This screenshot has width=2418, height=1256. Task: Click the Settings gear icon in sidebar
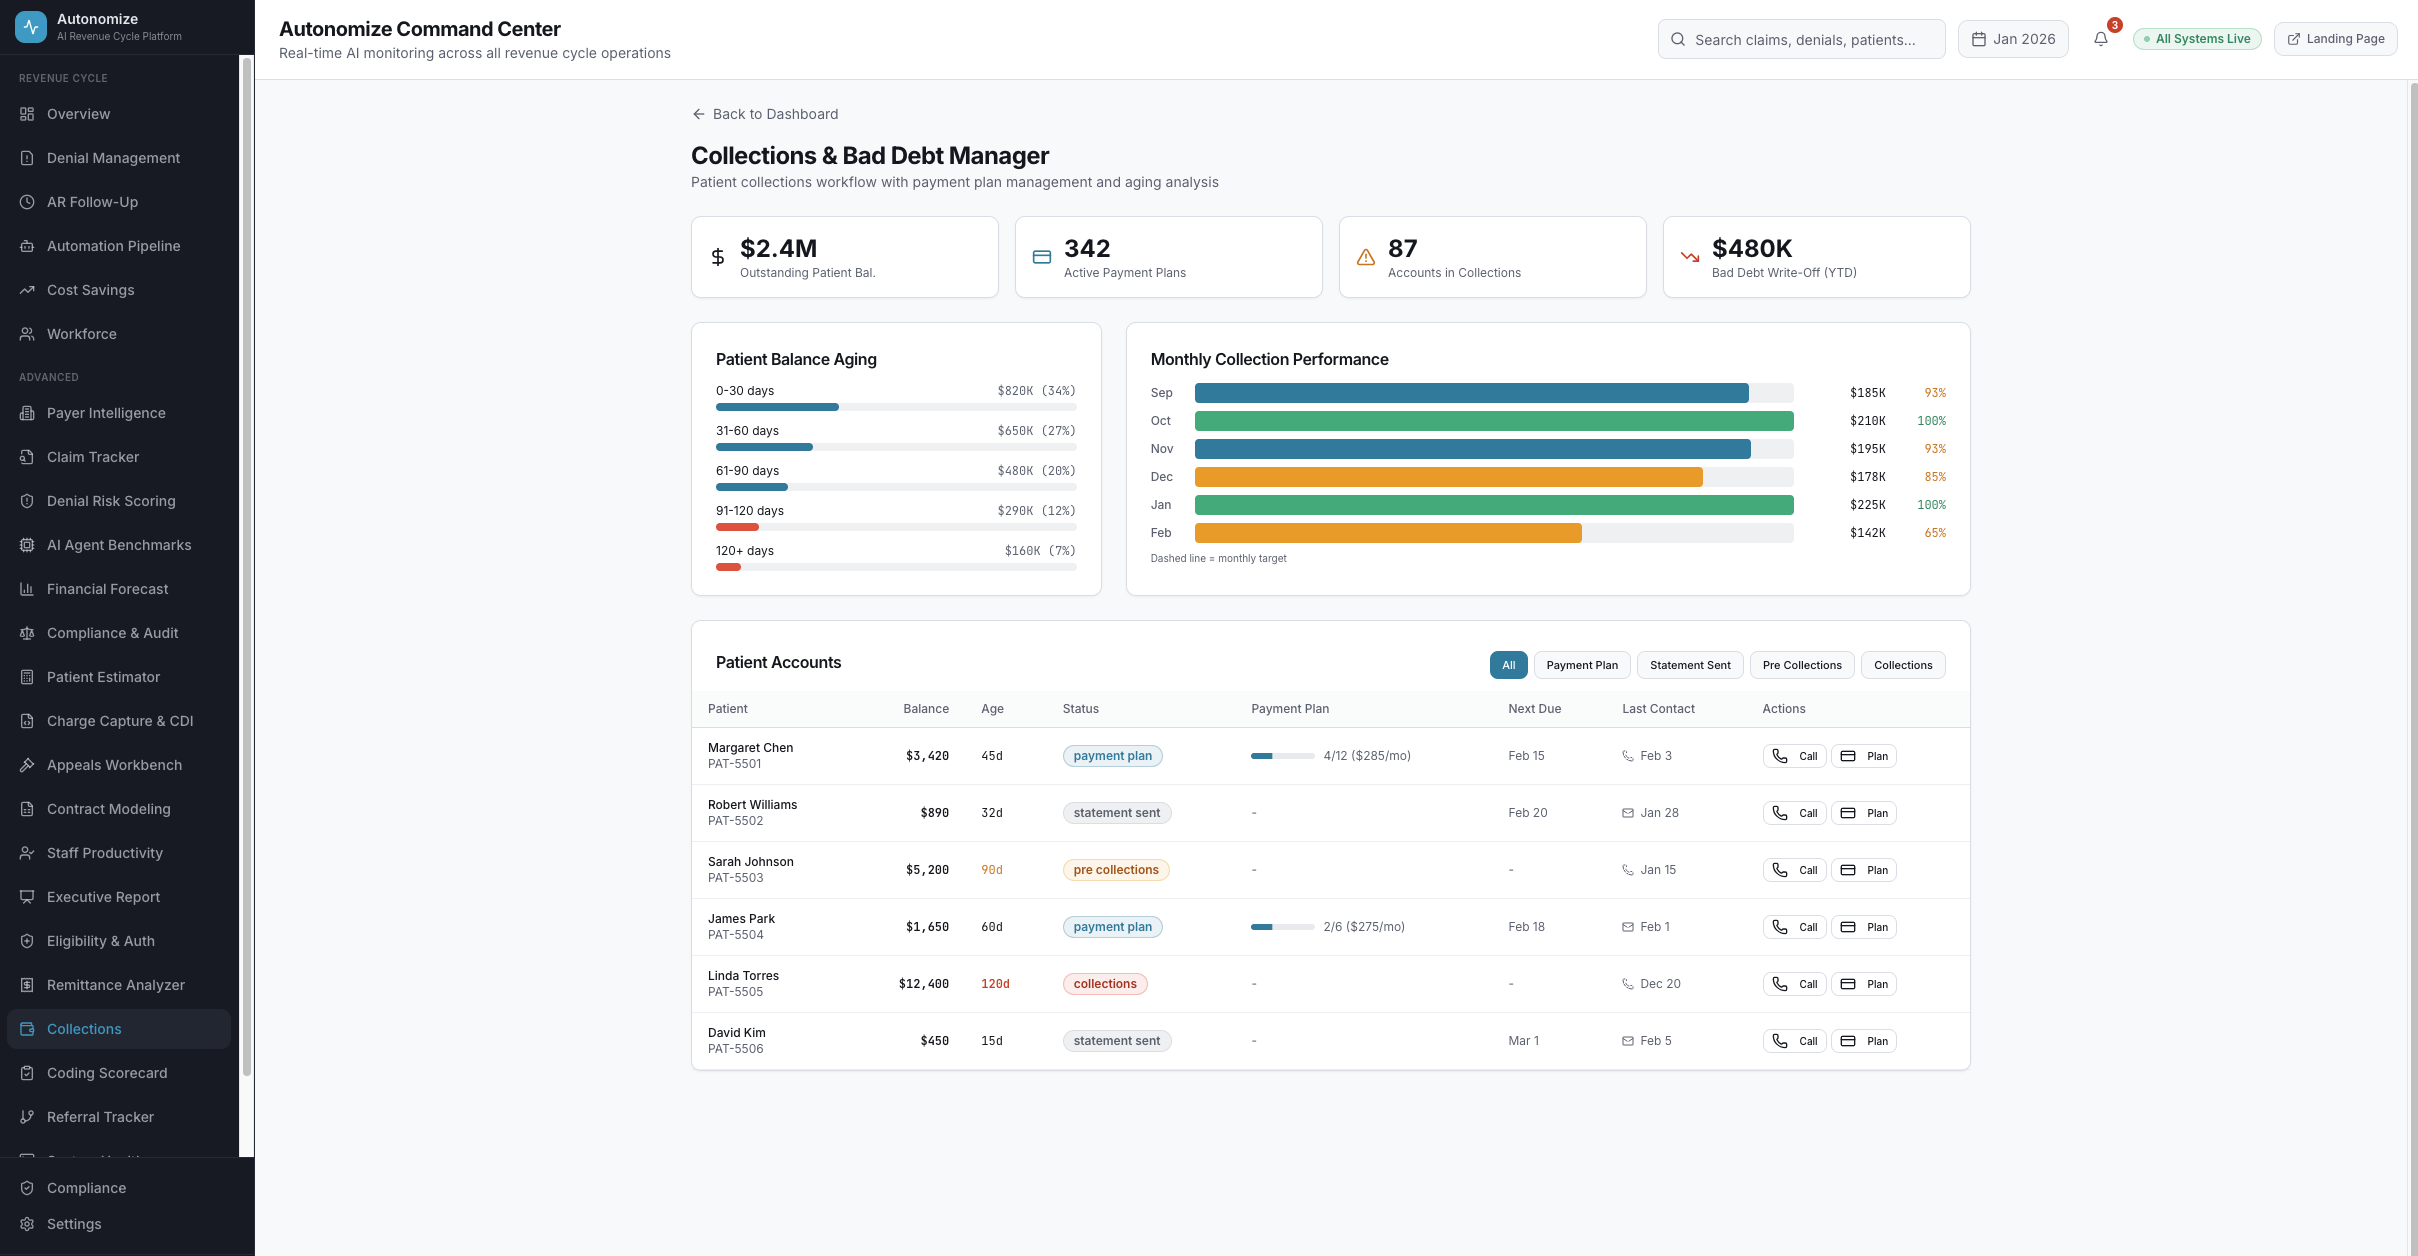click(27, 1224)
